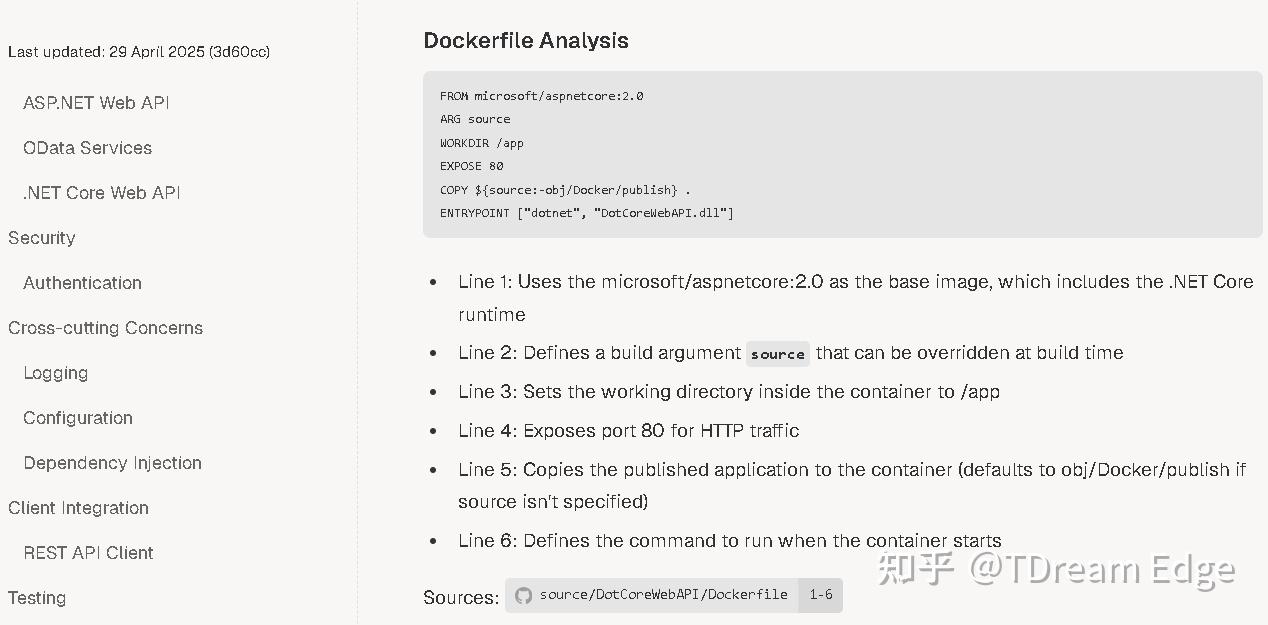The image size is (1268, 625).
Task: Expand the Client Integration group
Action: pyautogui.click(x=78, y=507)
